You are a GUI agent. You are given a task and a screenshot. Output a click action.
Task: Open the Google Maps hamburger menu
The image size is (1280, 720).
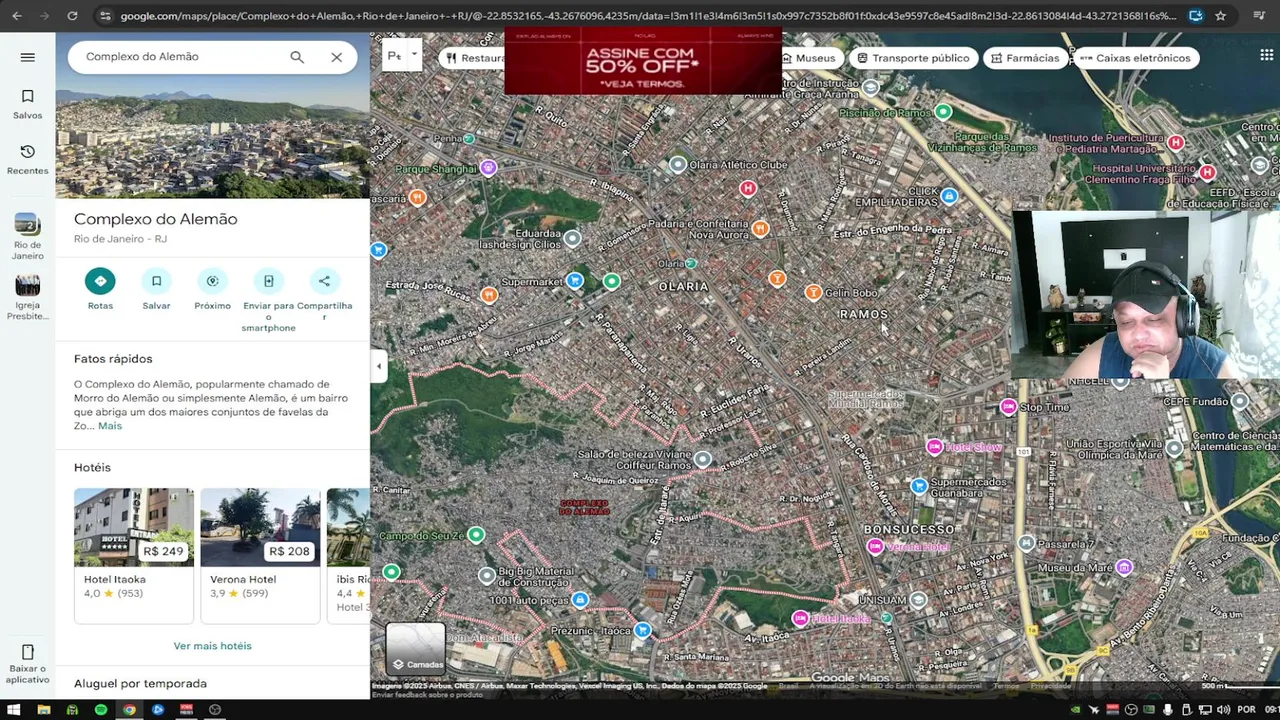pyautogui.click(x=27, y=57)
